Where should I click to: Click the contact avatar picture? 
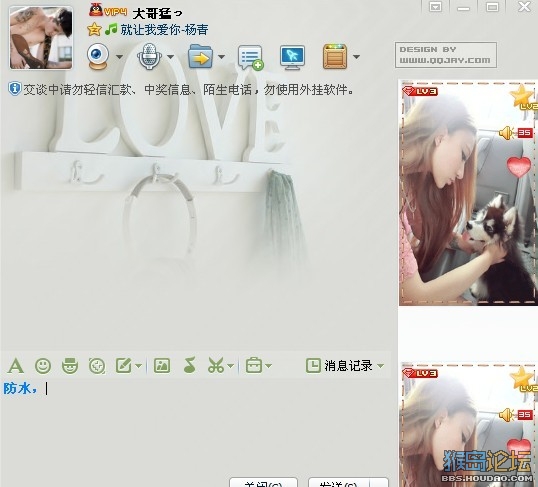[41, 38]
